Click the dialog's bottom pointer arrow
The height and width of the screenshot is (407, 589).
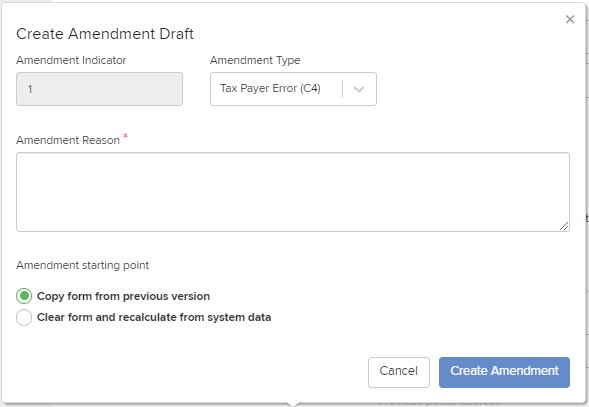[293, 404]
